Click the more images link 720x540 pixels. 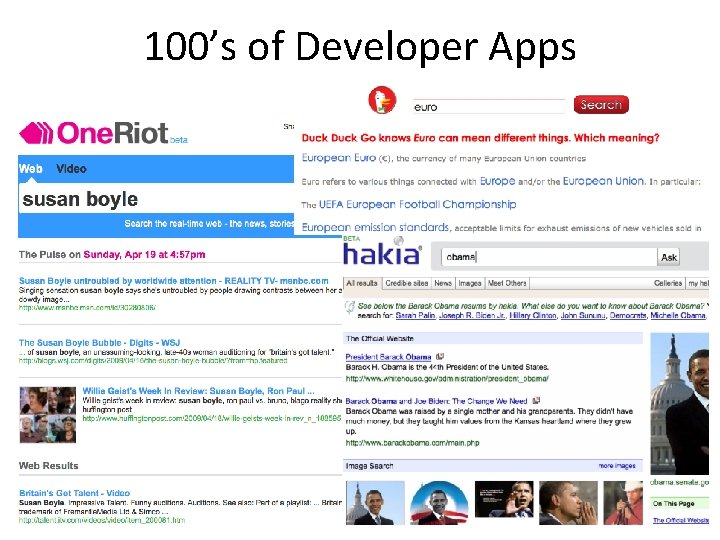pos(617,466)
